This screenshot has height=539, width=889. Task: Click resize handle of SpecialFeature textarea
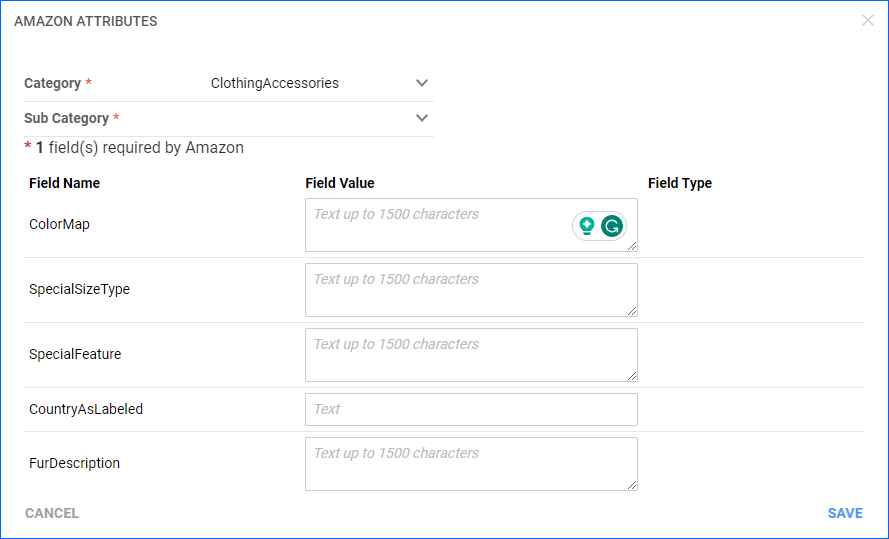click(632, 376)
